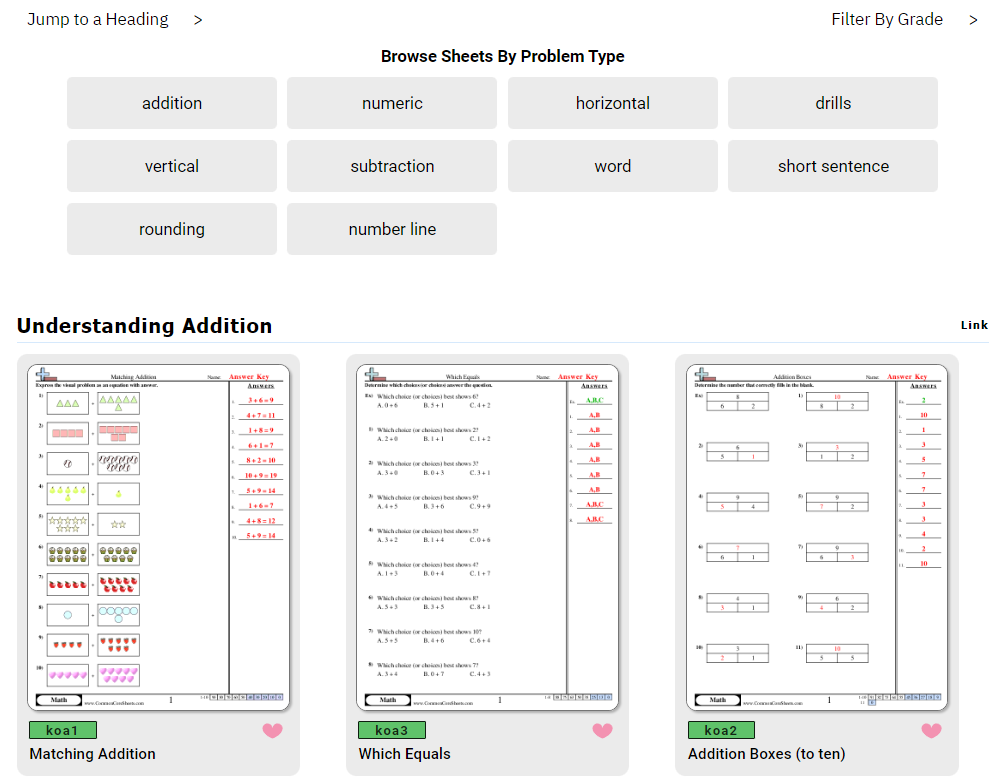Image resolution: width=992 pixels, height=783 pixels.
Task: Click heart icon for Which Equals
Action: 602,731
